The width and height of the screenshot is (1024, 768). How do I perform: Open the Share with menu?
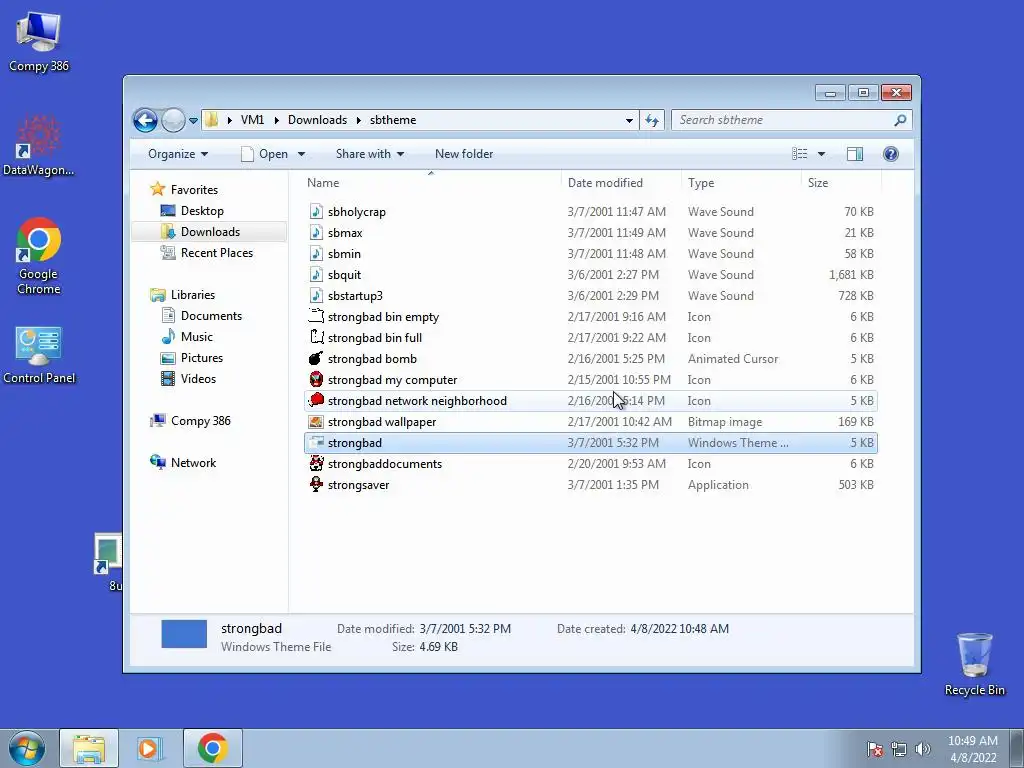point(370,154)
